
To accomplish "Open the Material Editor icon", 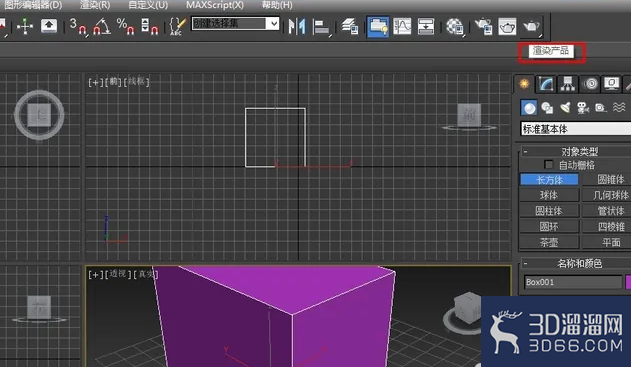I will click(455, 27).
